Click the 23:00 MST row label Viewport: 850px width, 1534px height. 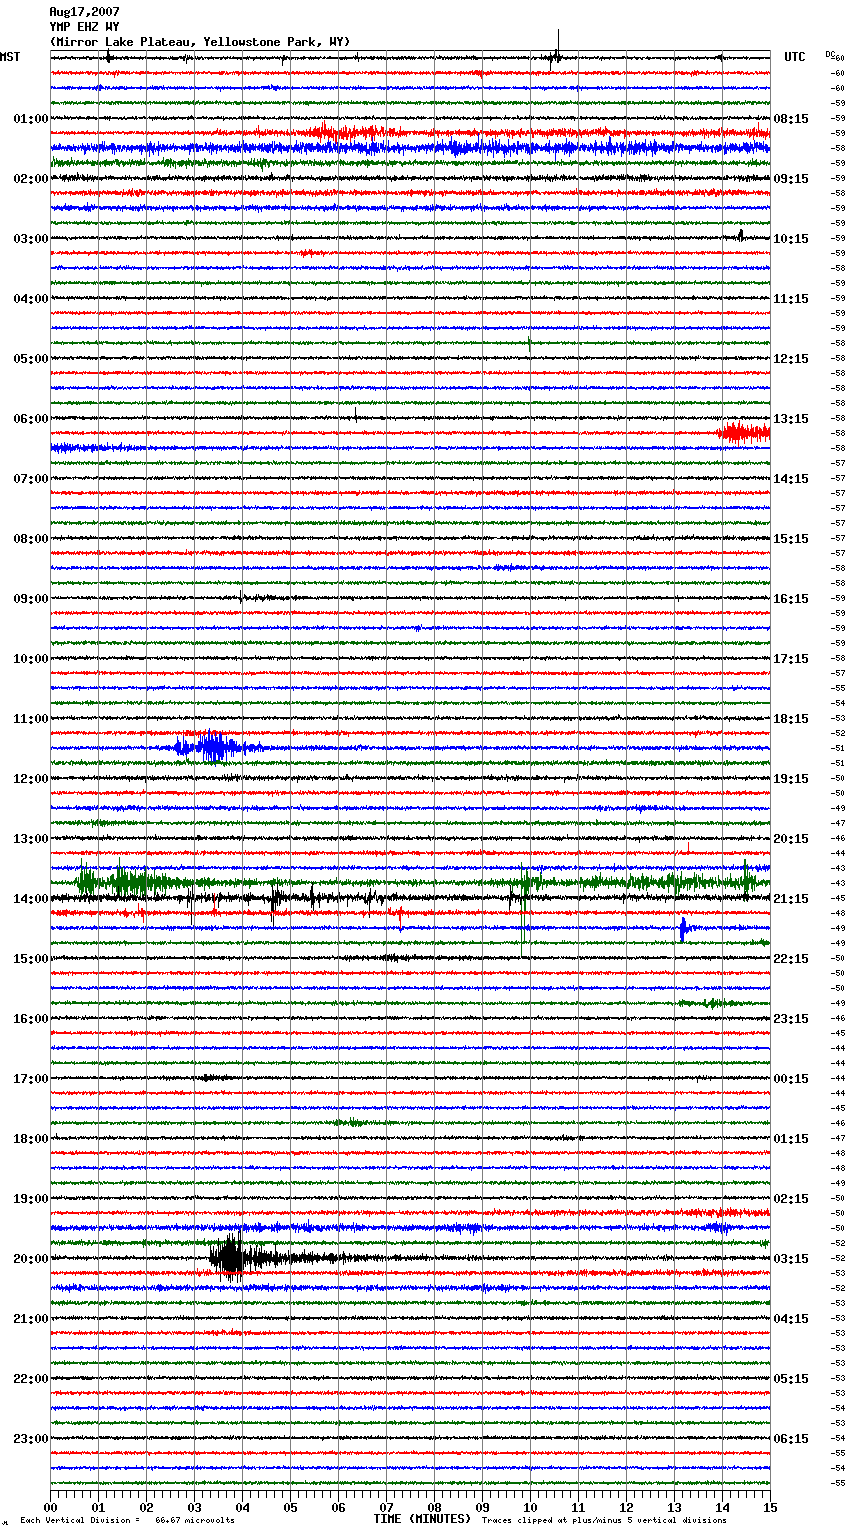(x=30, y=1439)
